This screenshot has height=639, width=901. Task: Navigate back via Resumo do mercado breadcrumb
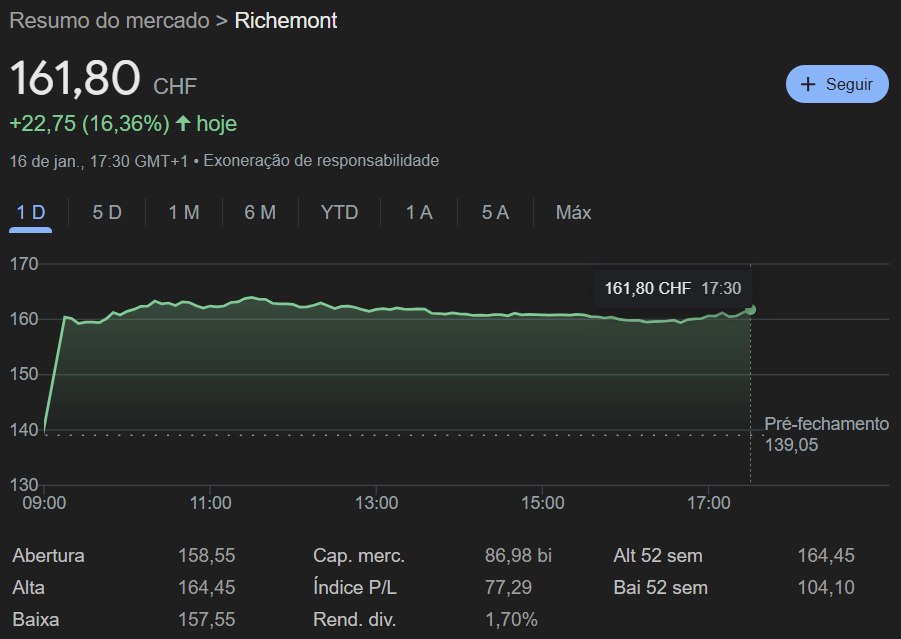(x=110, y=20)
